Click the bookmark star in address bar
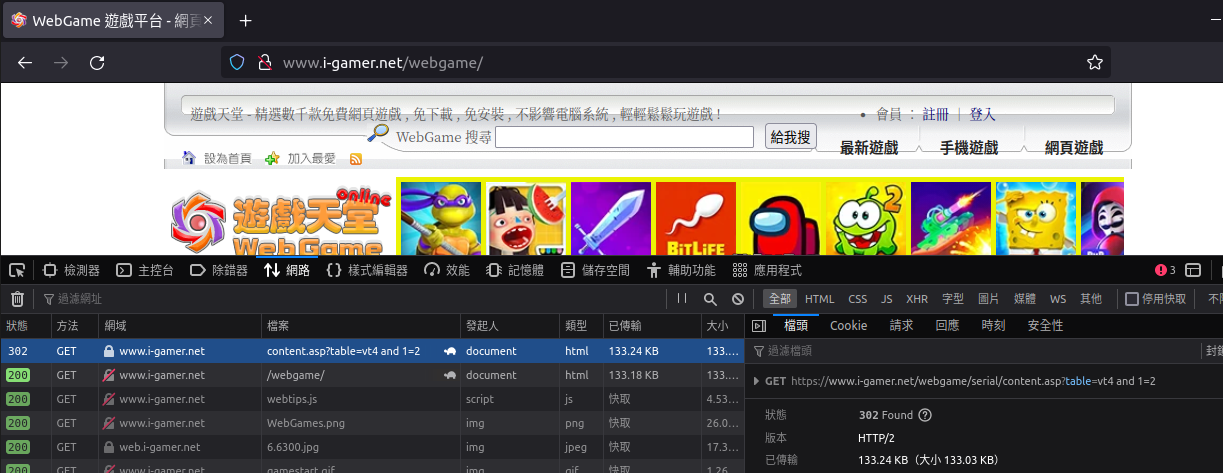The width and height of the screenshot is (1223, 473). point(1095,62)
